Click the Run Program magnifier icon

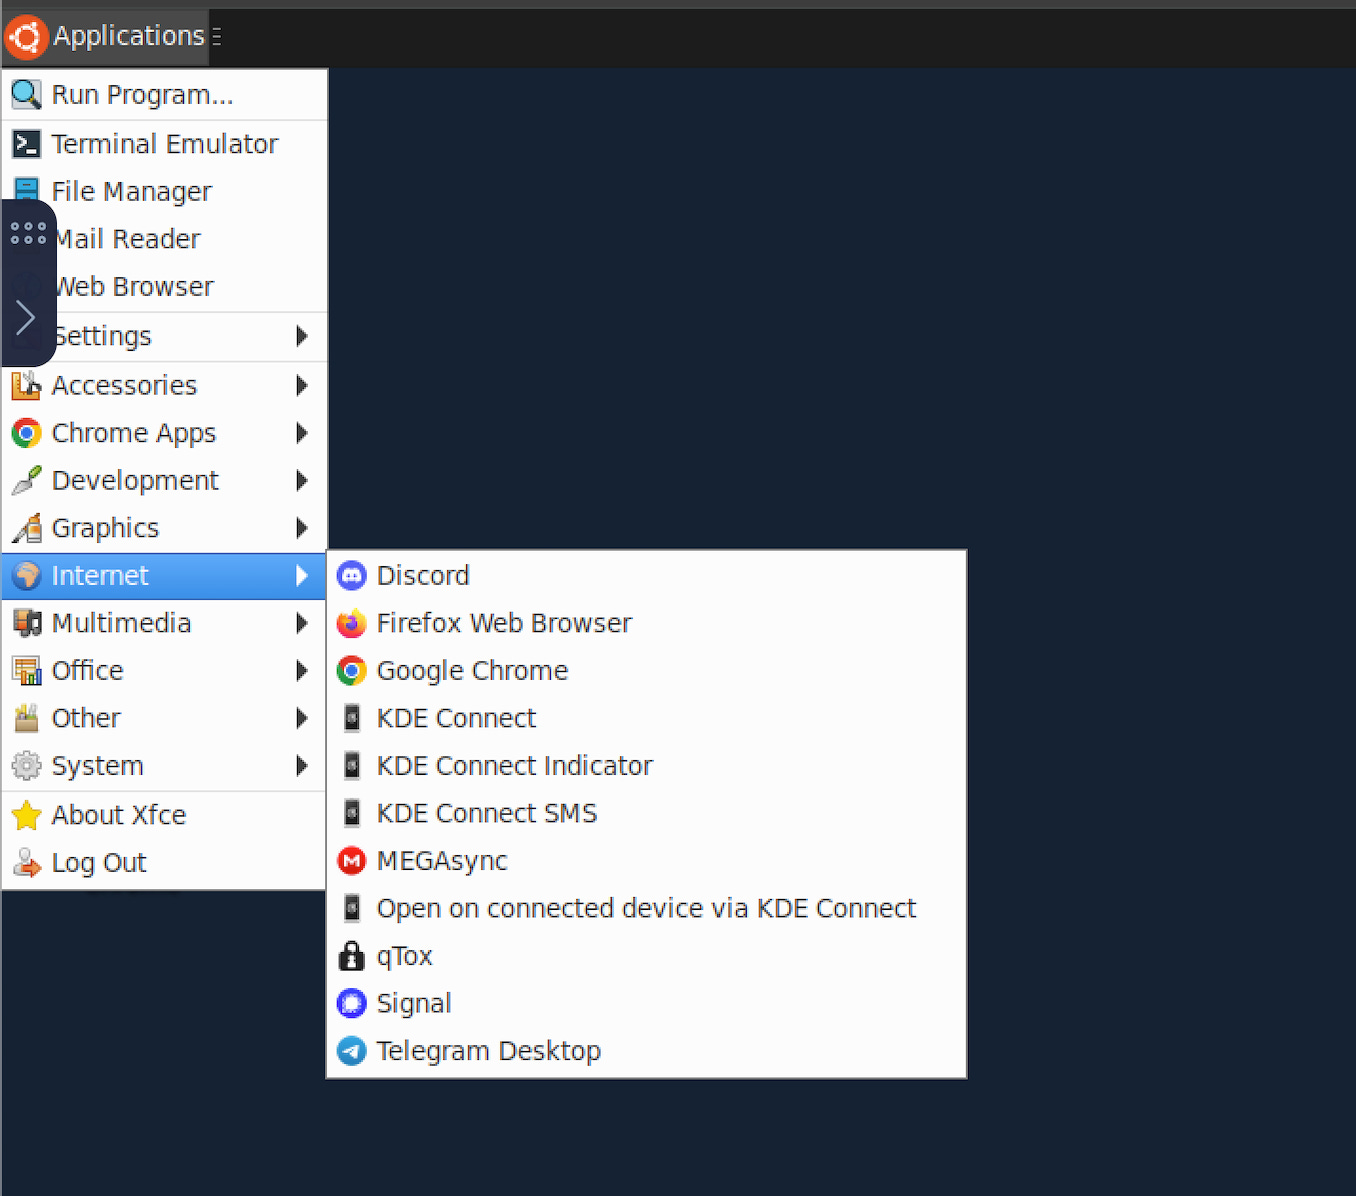point(26,95)
